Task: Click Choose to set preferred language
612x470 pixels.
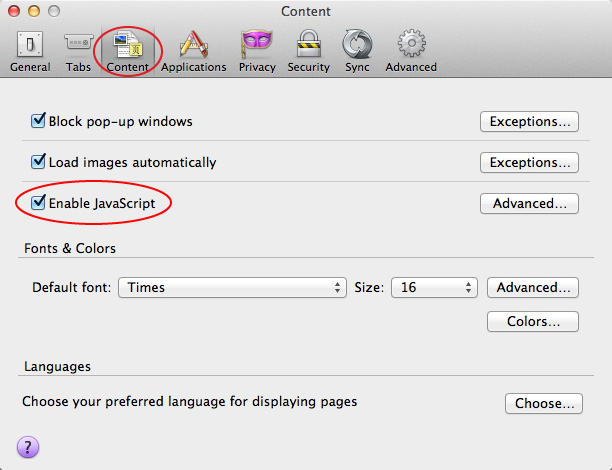Action: (x=543, y=404)
